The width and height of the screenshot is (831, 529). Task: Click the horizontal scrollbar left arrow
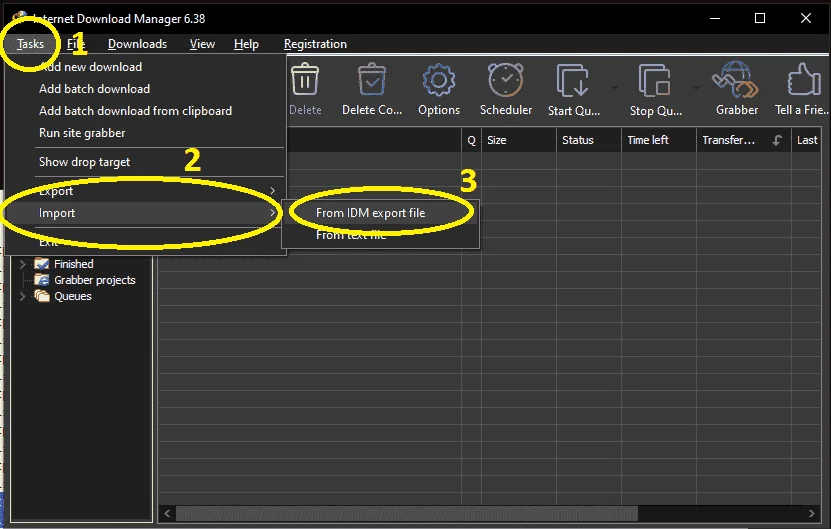(167, 513)
